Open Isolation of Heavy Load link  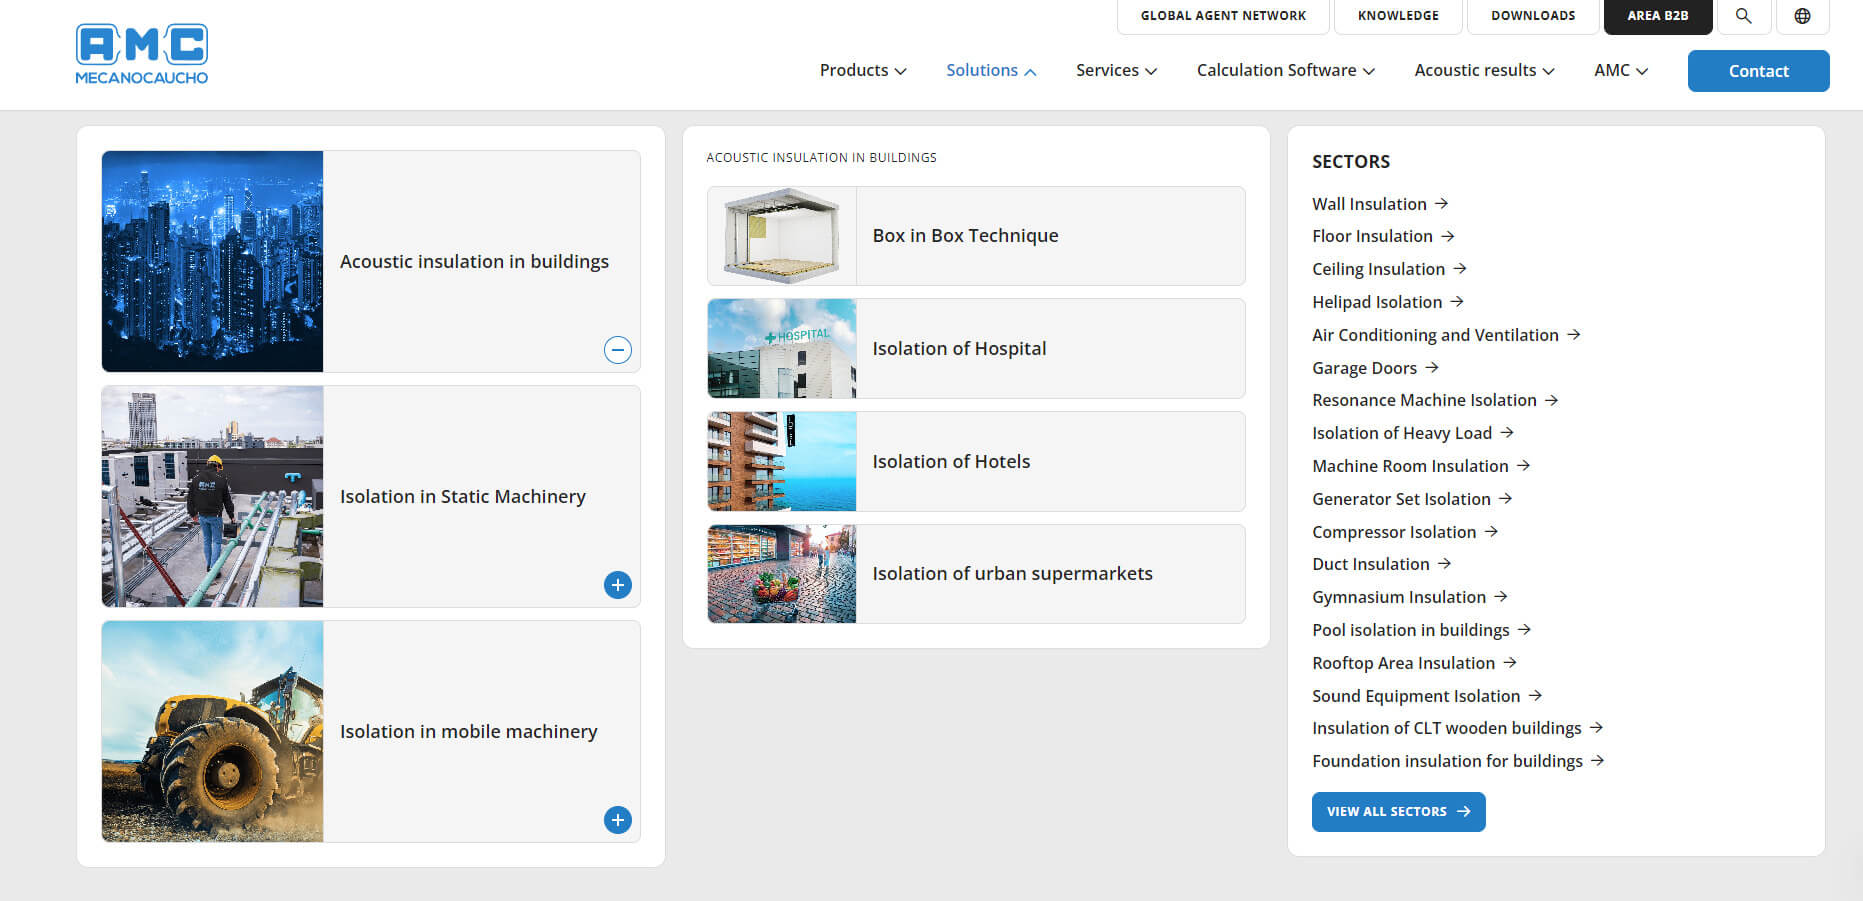[x=1413, y=433]
